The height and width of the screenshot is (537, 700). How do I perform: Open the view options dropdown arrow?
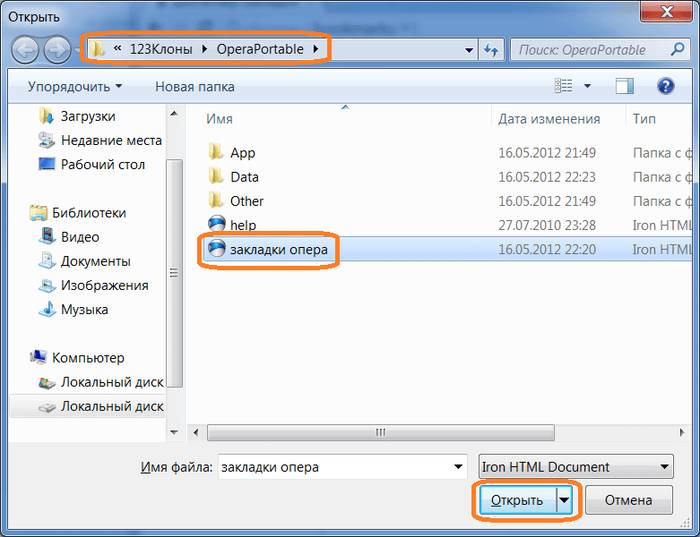tap(588, 86)
